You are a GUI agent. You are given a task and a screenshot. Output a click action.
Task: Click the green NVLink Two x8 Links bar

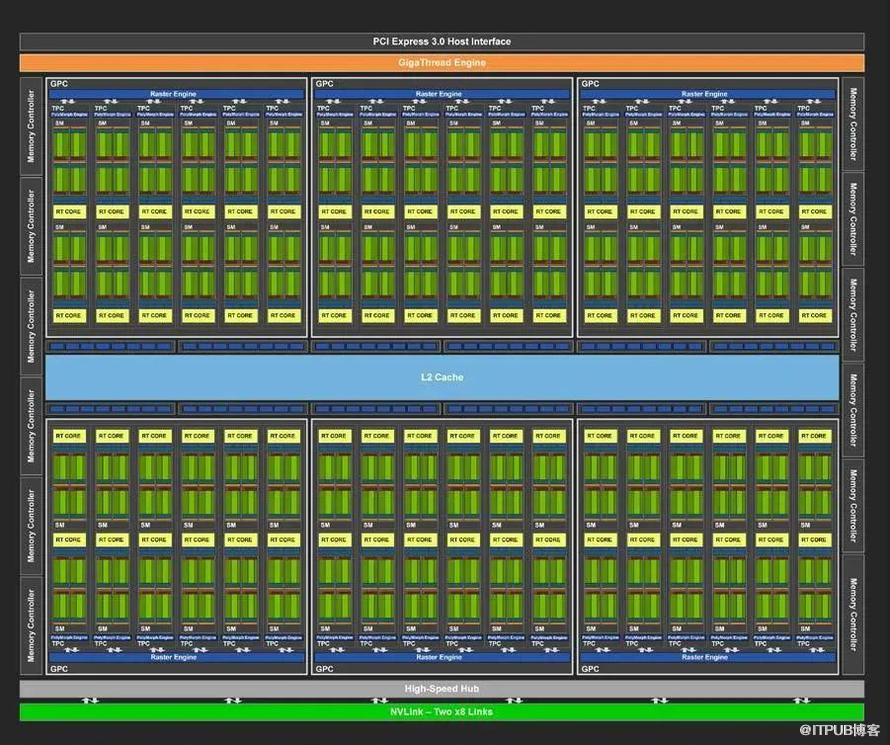(442, 712)
